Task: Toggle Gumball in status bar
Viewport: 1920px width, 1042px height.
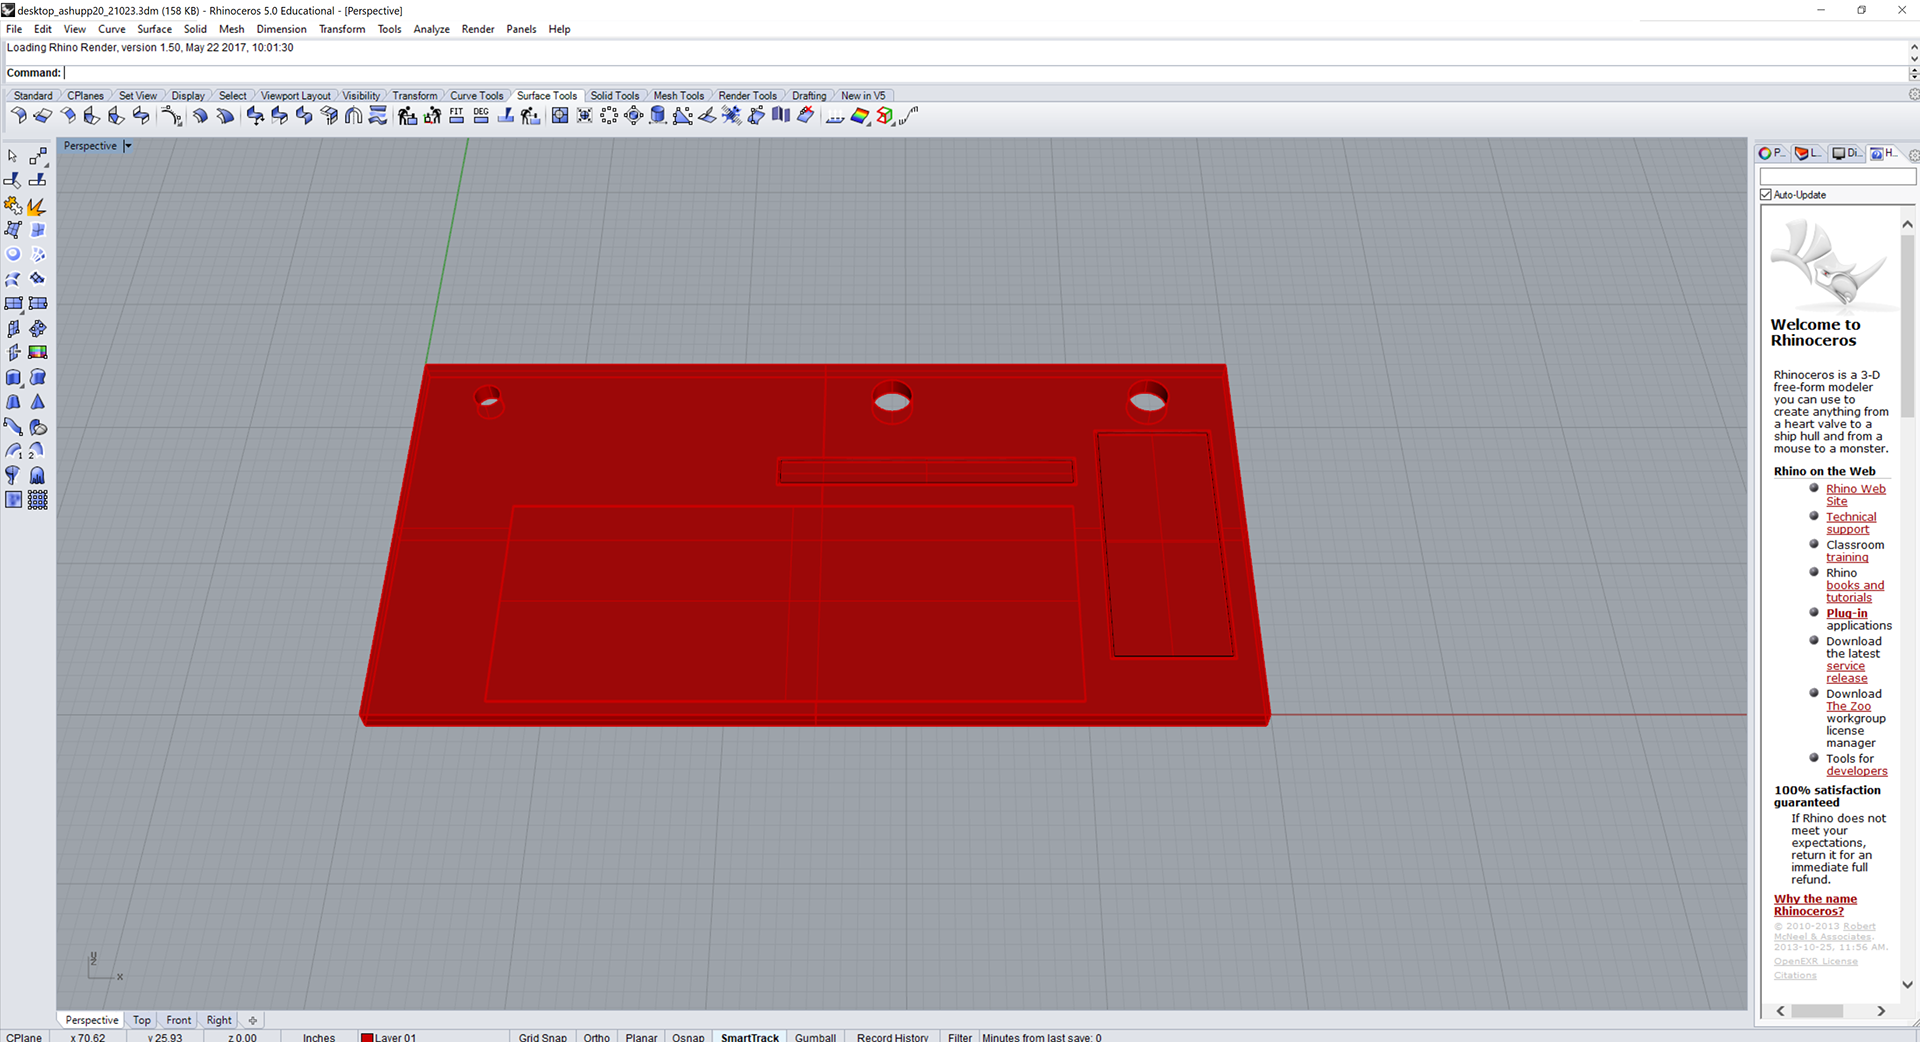Action: [815, 1037]
